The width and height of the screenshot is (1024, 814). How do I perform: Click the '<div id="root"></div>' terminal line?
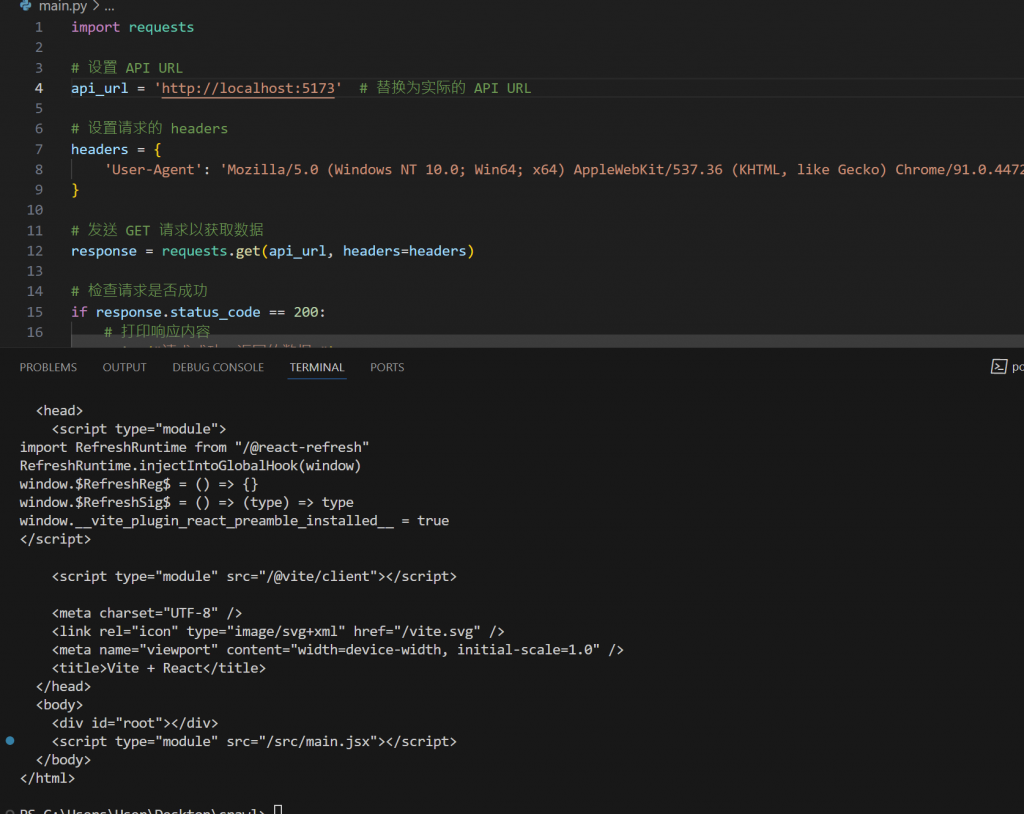pos(135,723)
